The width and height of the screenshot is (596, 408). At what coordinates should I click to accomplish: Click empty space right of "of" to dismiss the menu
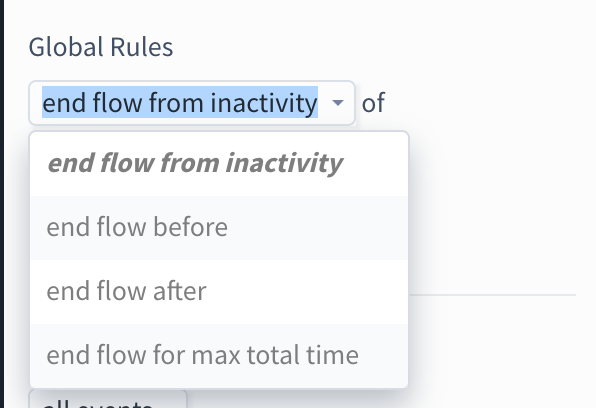490,103
